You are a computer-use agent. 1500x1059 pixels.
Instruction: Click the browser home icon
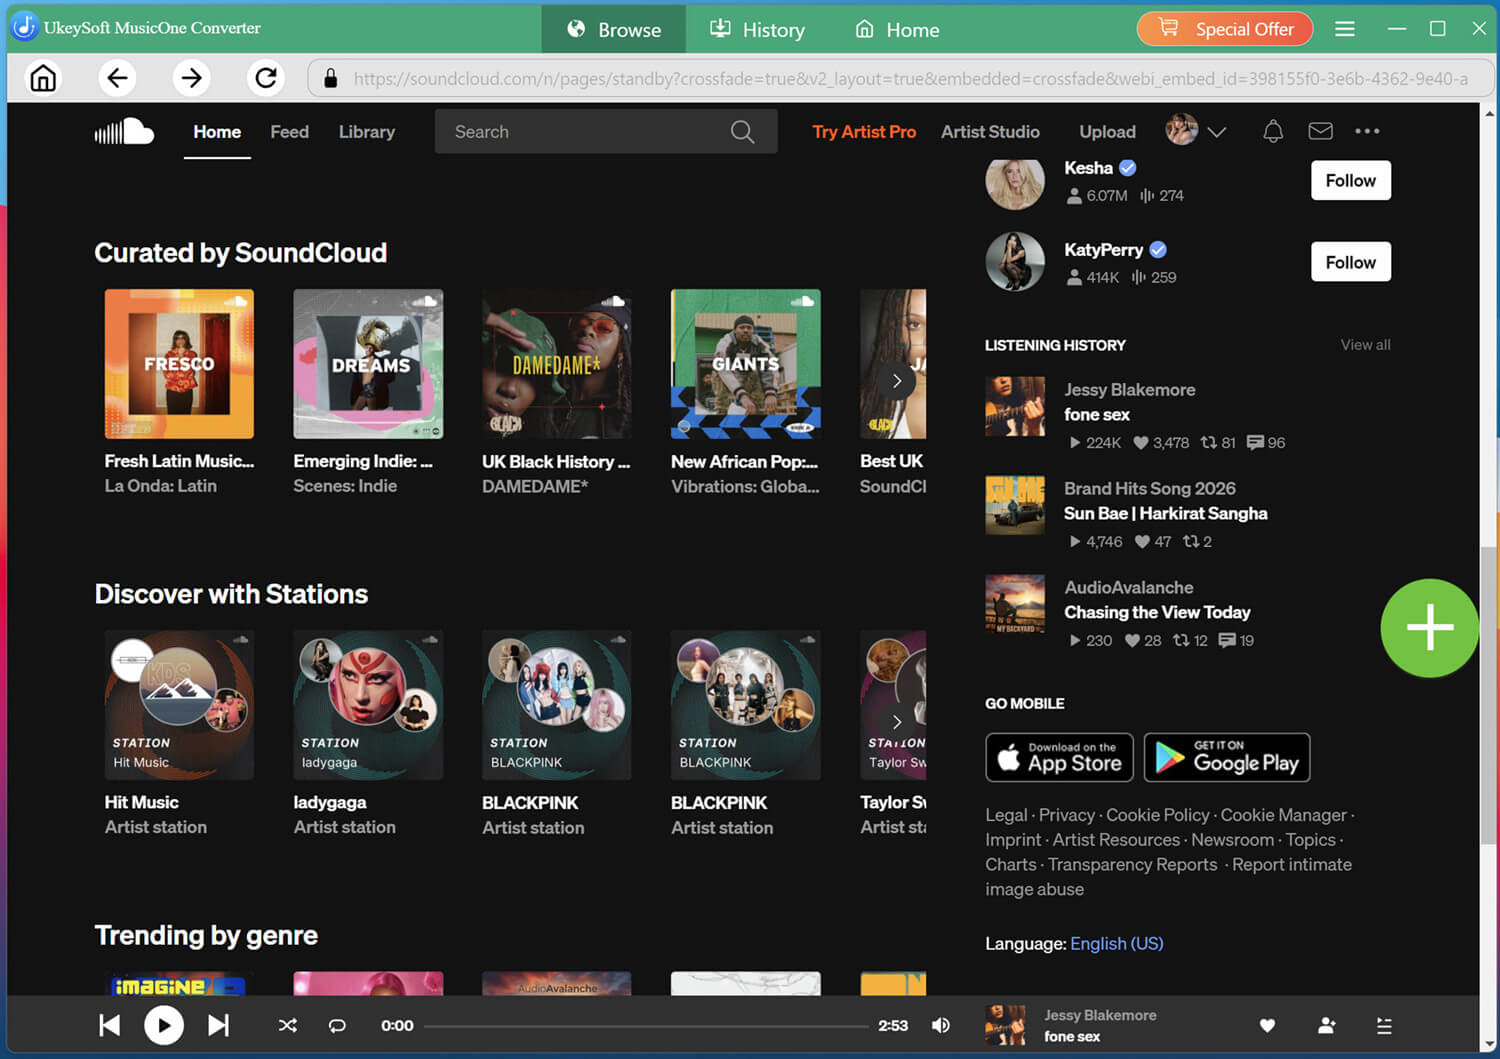(x=43, y=78)
